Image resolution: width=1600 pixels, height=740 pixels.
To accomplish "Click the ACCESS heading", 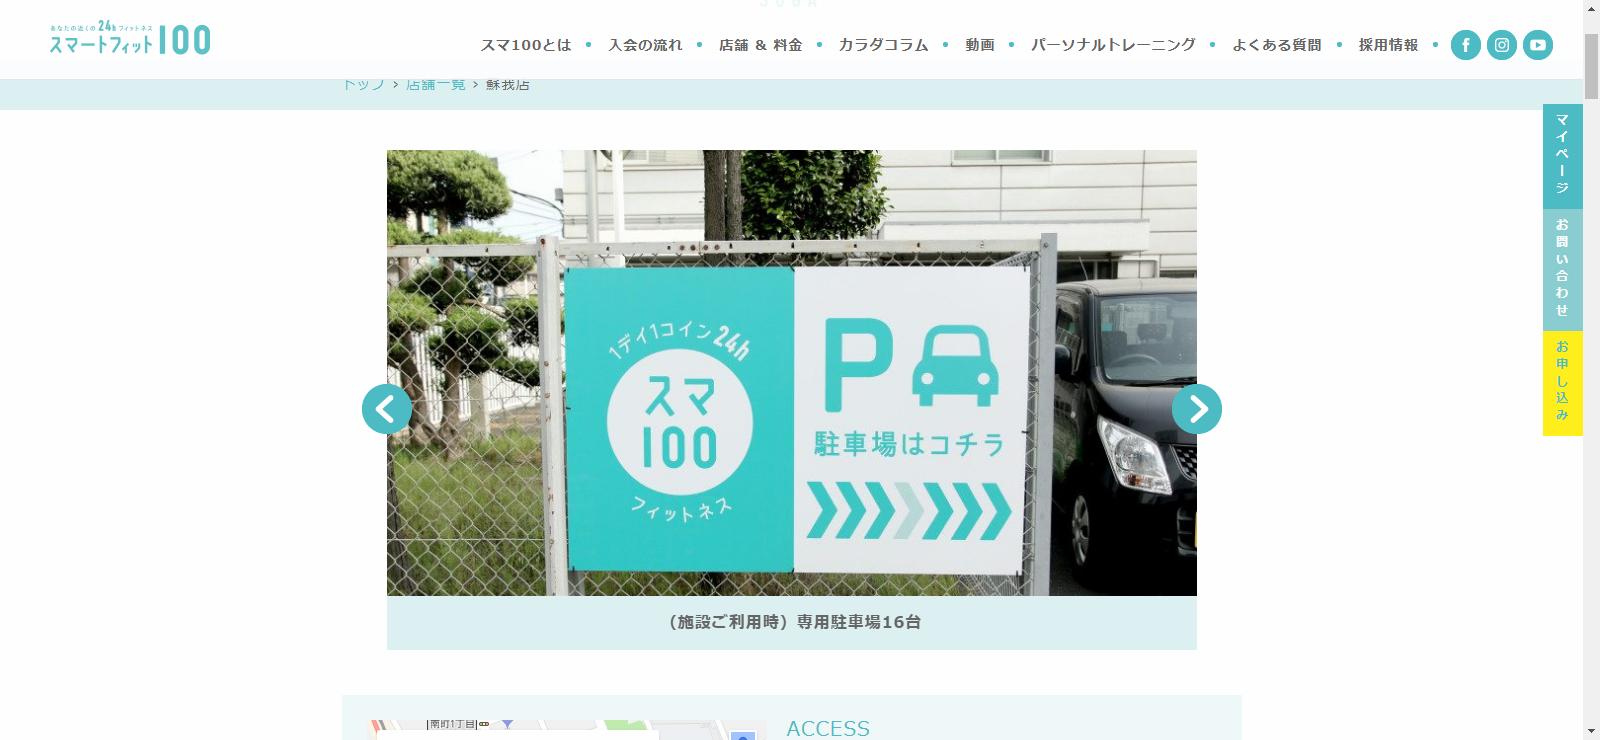I will coord(828,729).
